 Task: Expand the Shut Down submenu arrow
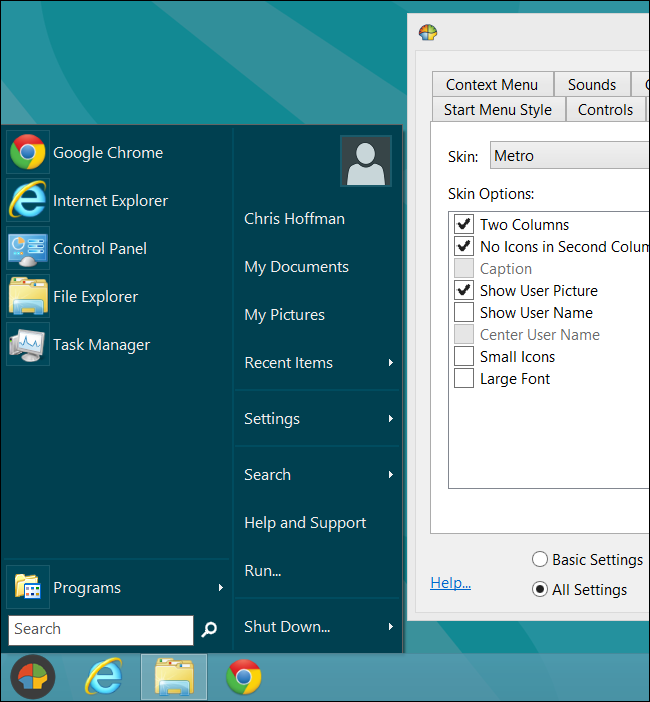tap(391, 626)
